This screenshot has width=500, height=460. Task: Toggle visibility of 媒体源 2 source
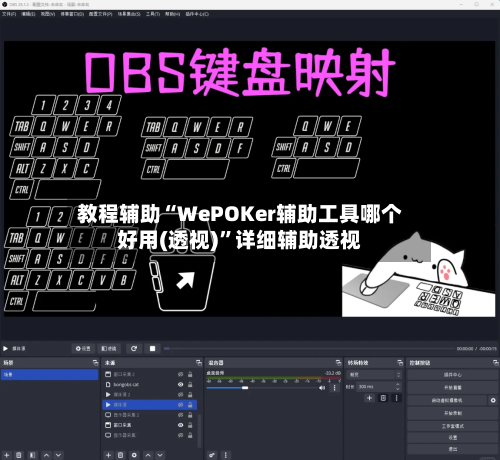pos(180,395)
